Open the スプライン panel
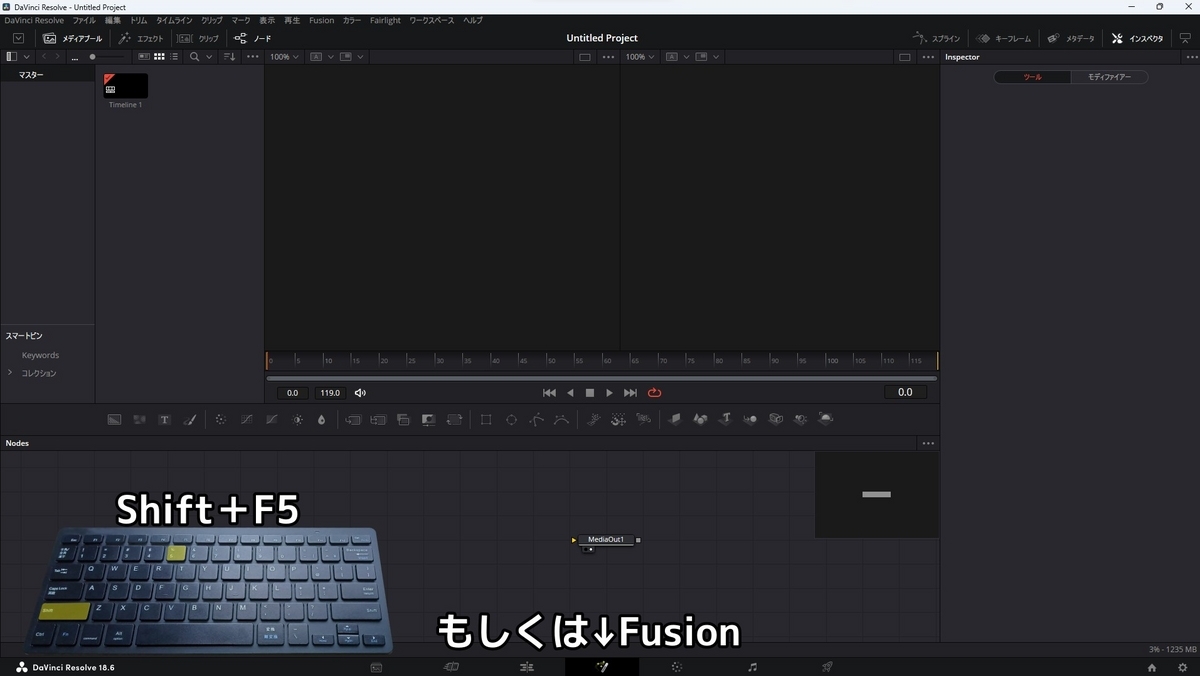The width and height of the screenshot is (1200, 676). (935, 38)
